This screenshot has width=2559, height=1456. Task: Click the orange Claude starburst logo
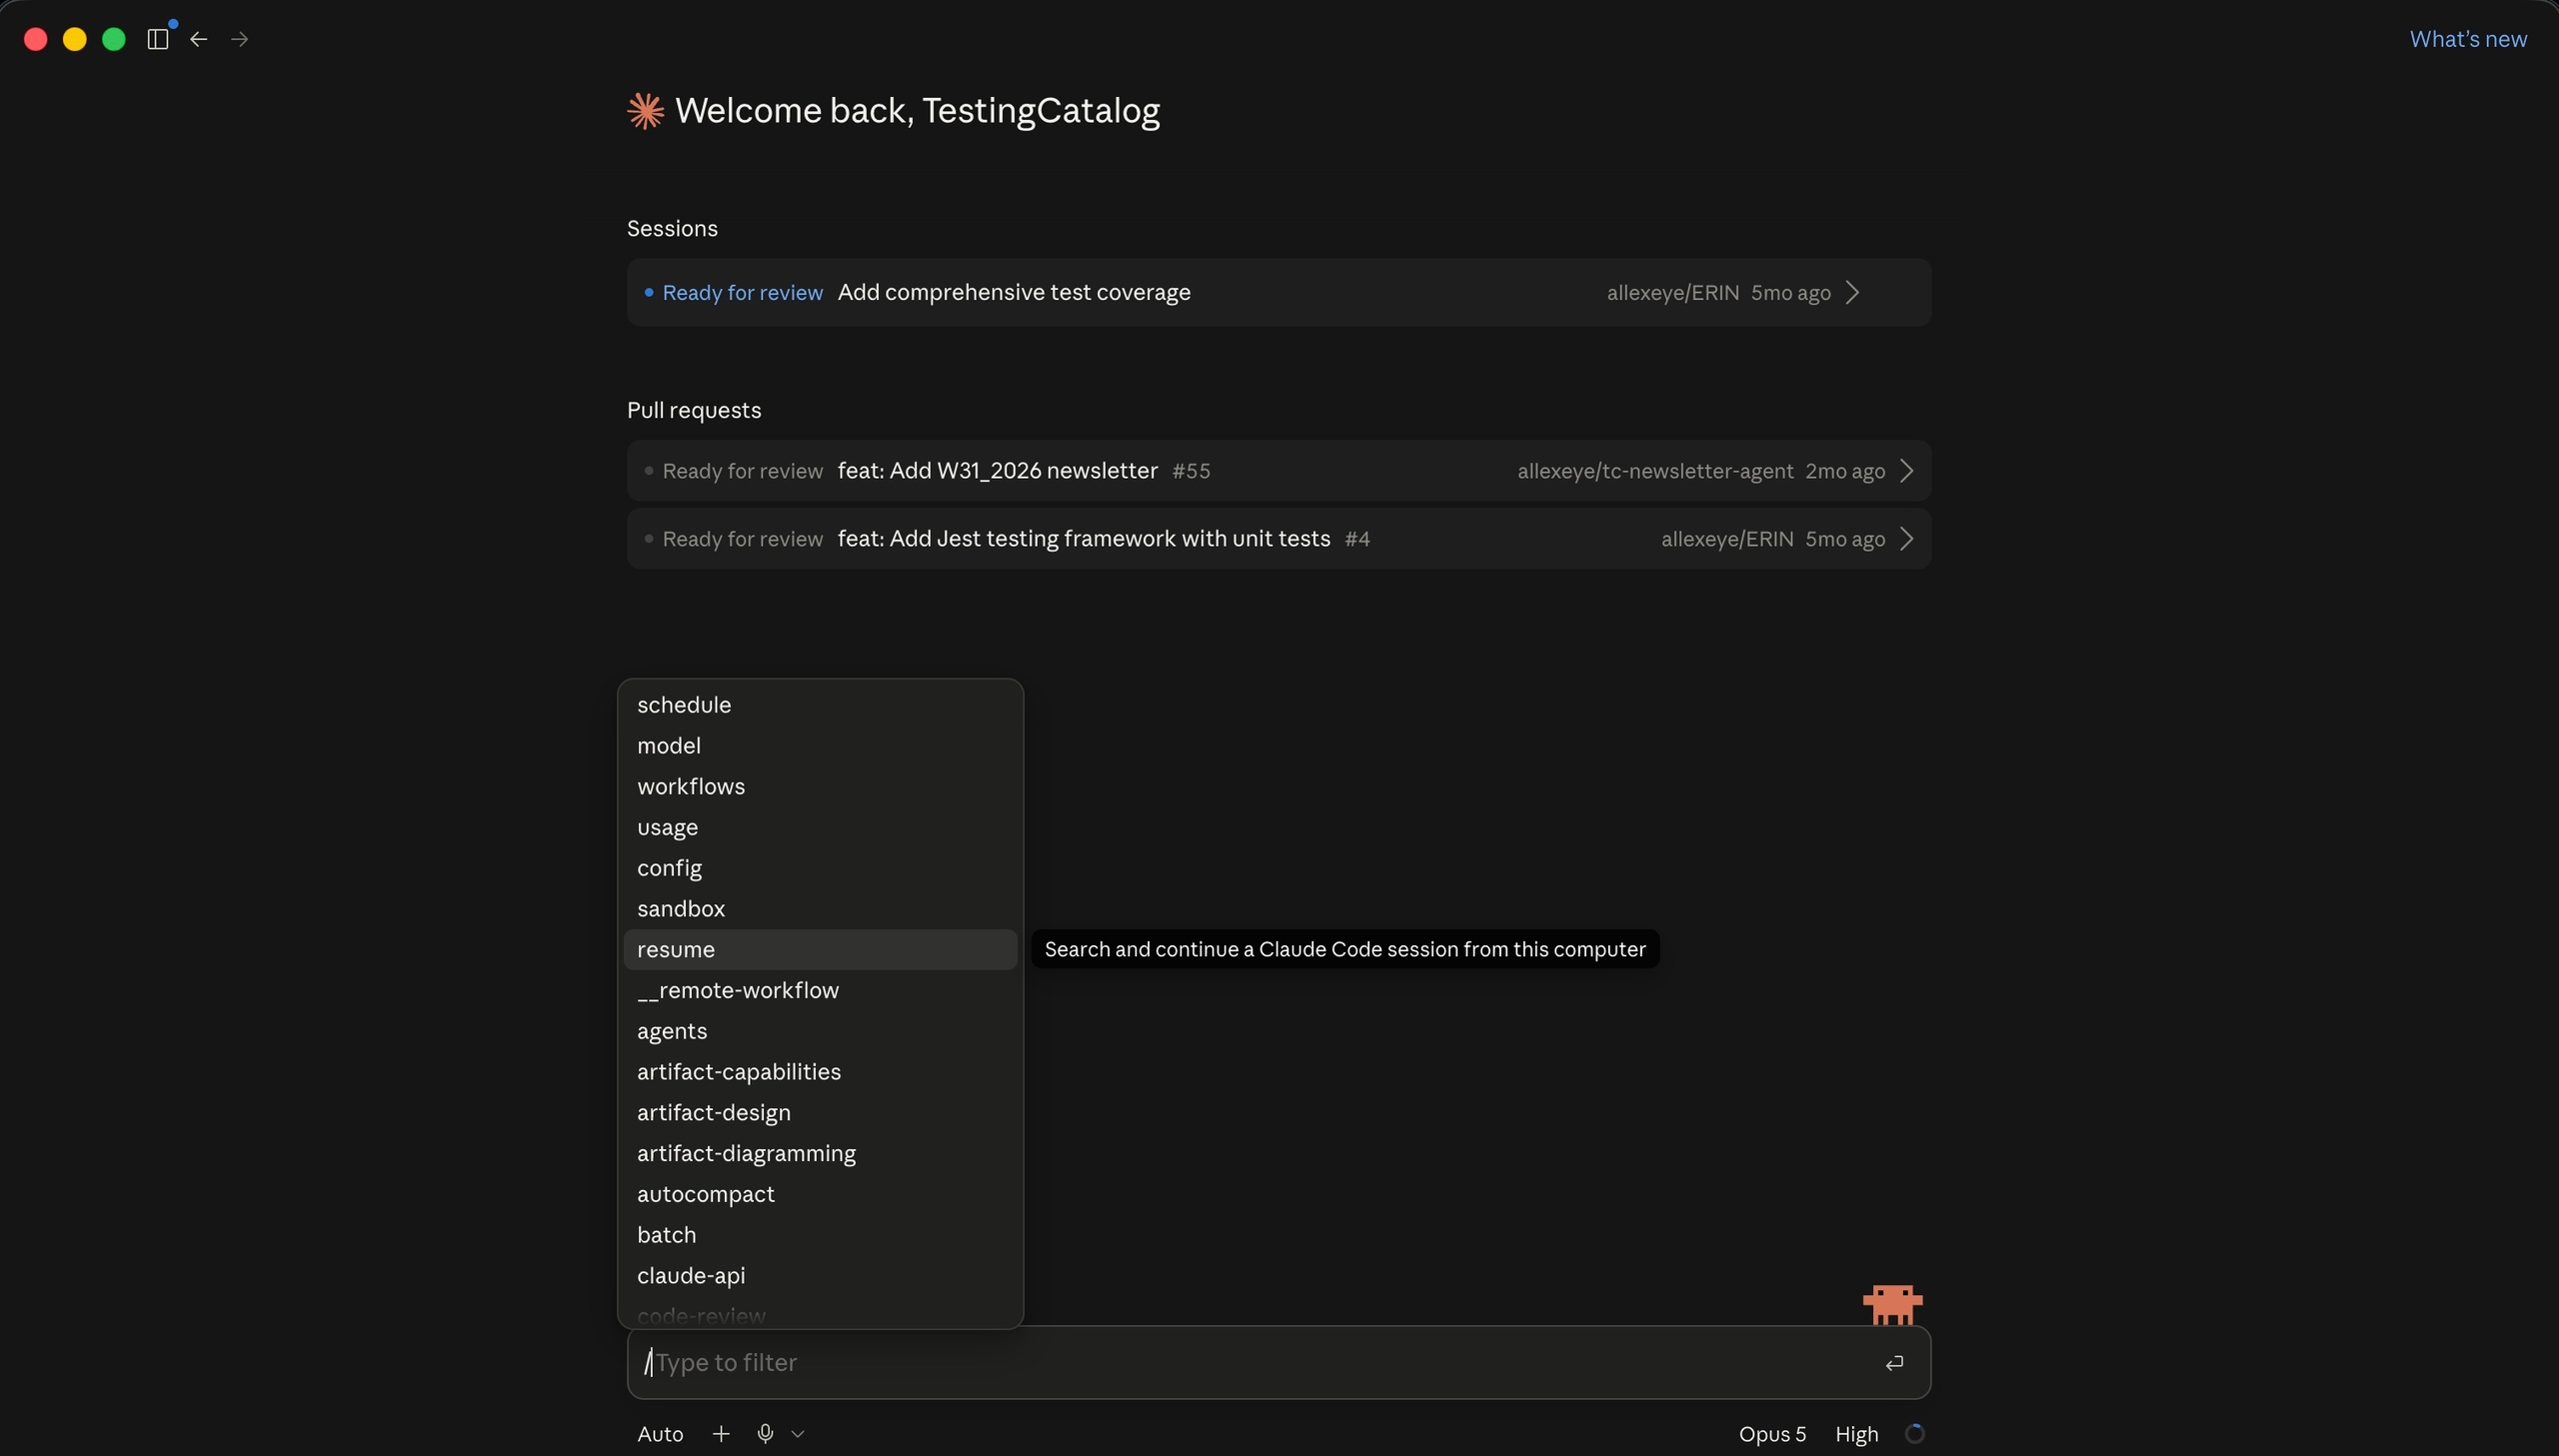(x=645, y=110)
